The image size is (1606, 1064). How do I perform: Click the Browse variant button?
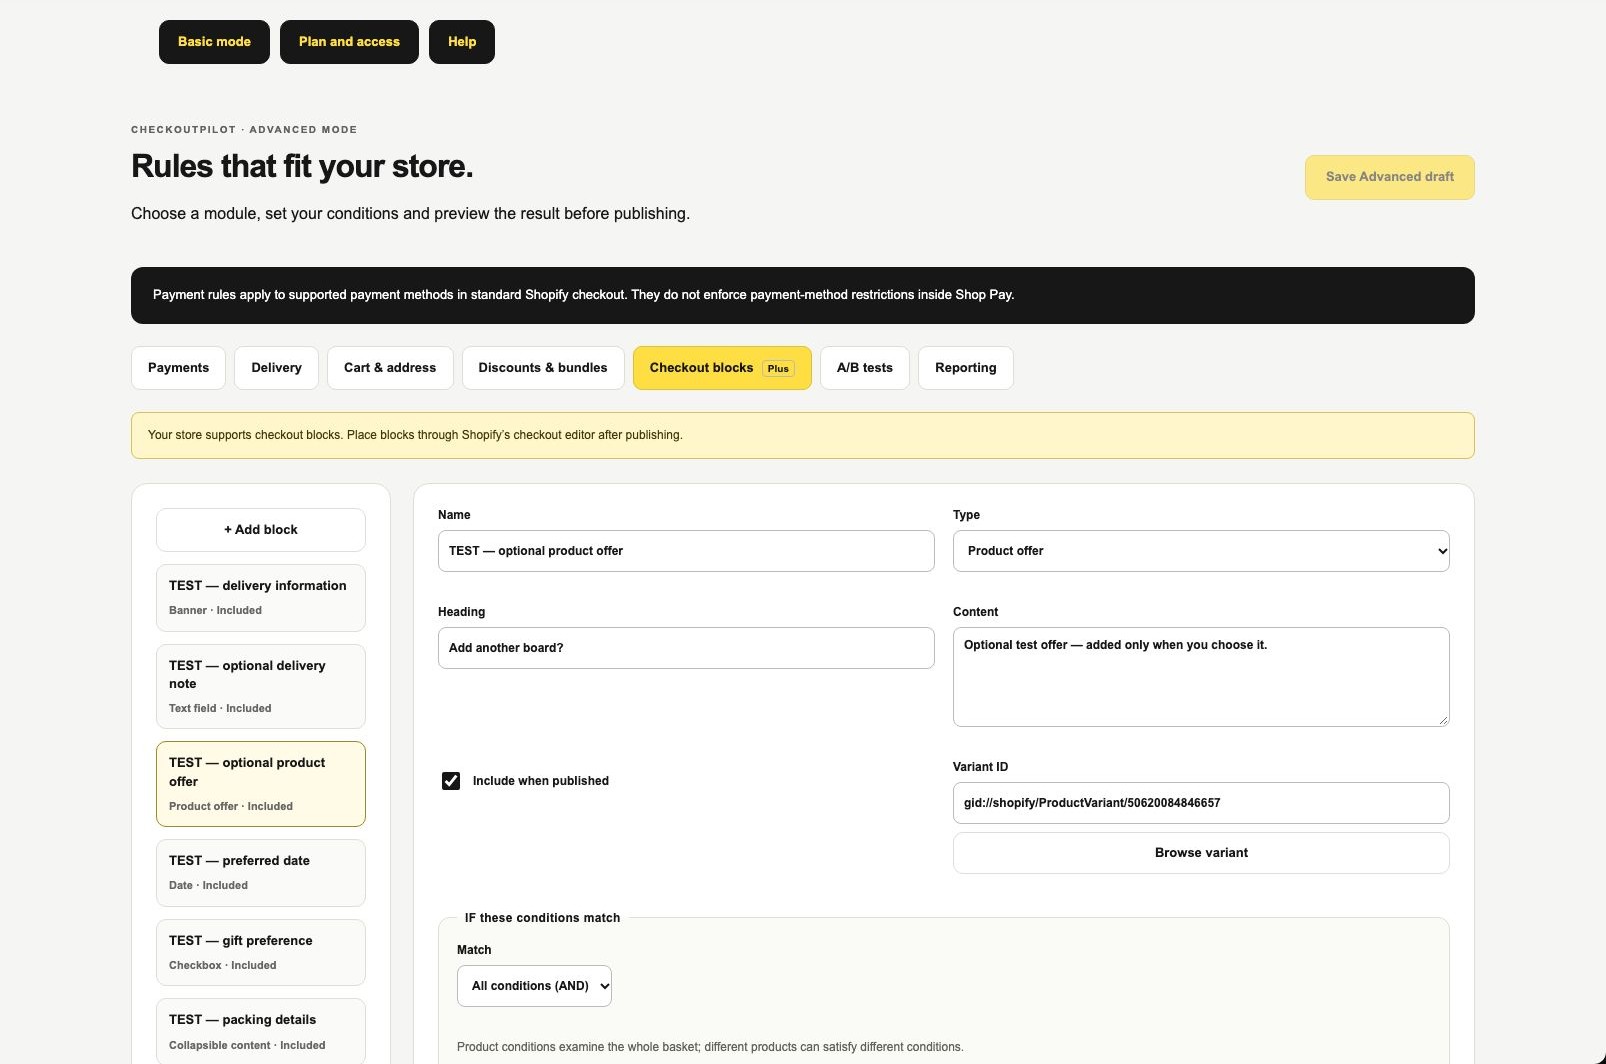(x=1201, y=853)
